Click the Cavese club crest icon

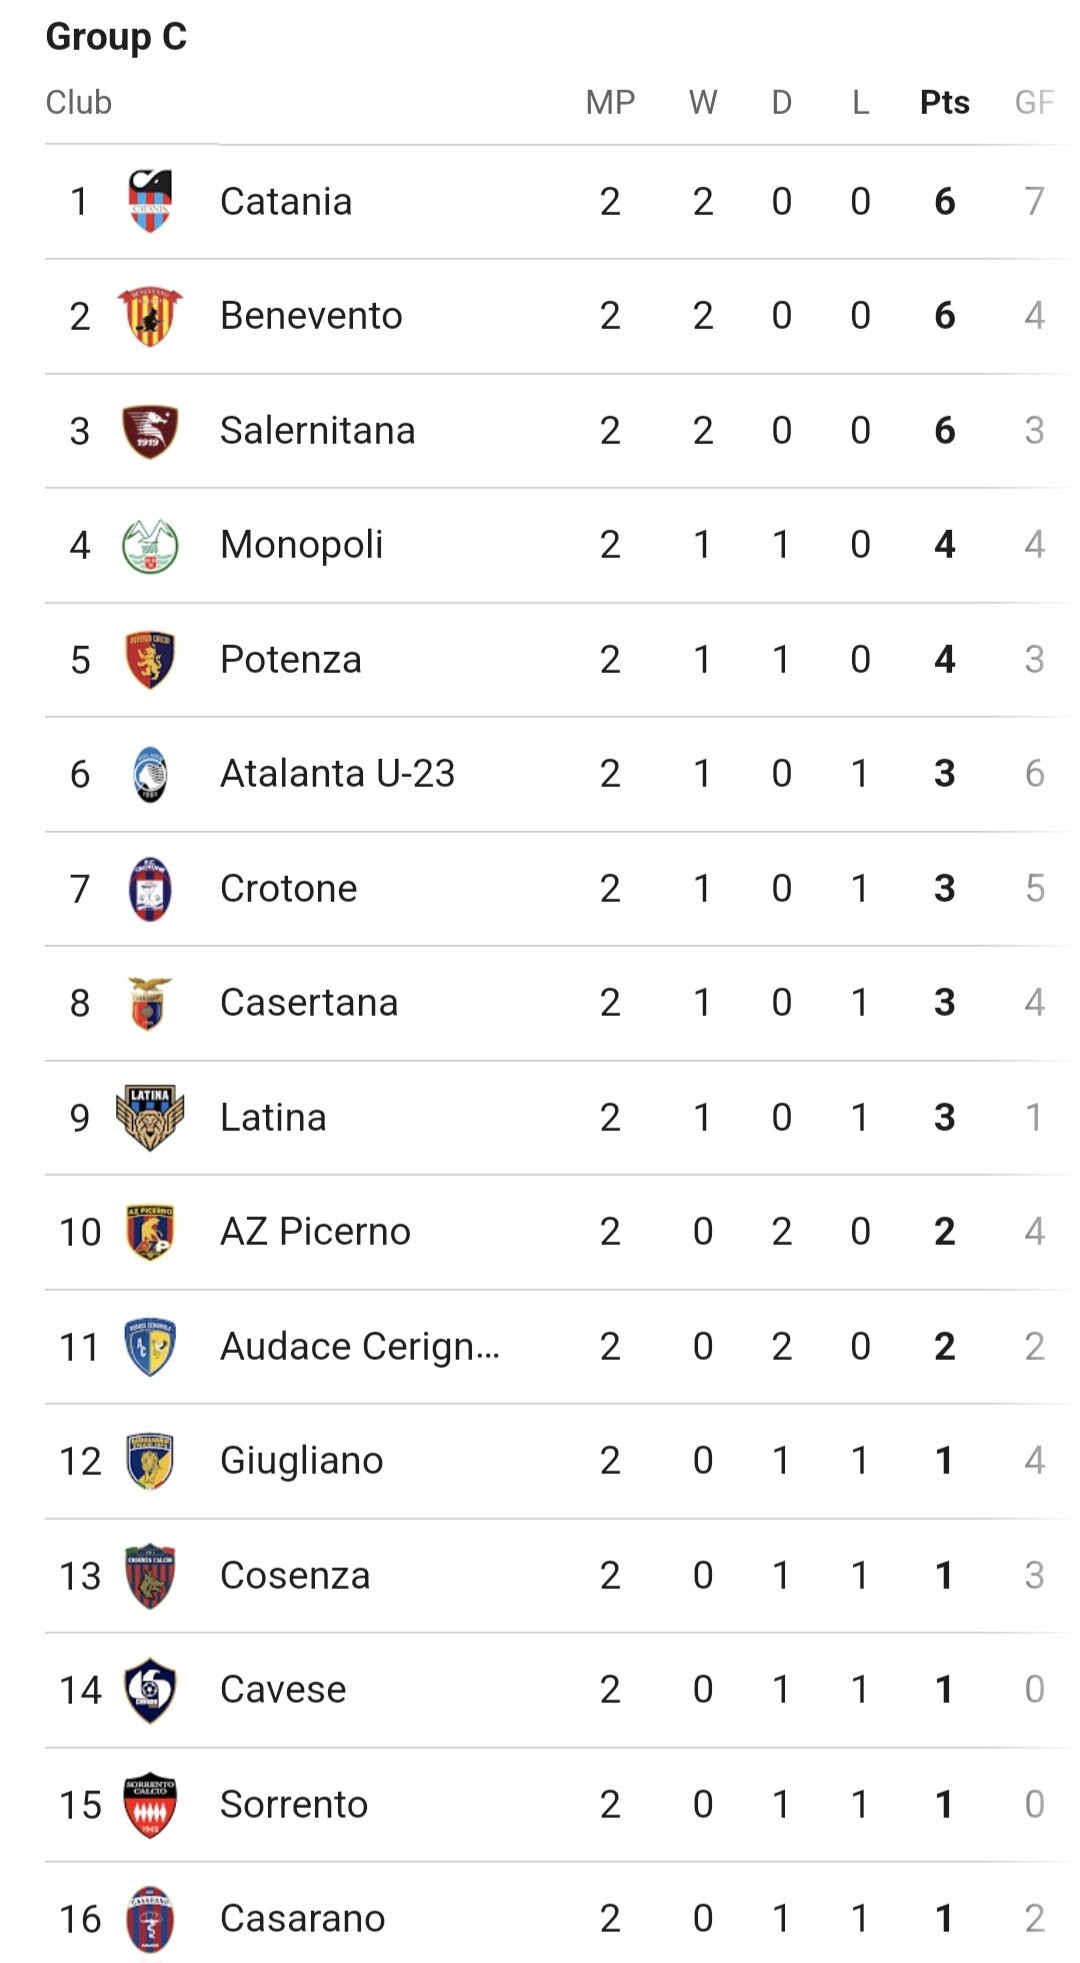pos(150,1690)
